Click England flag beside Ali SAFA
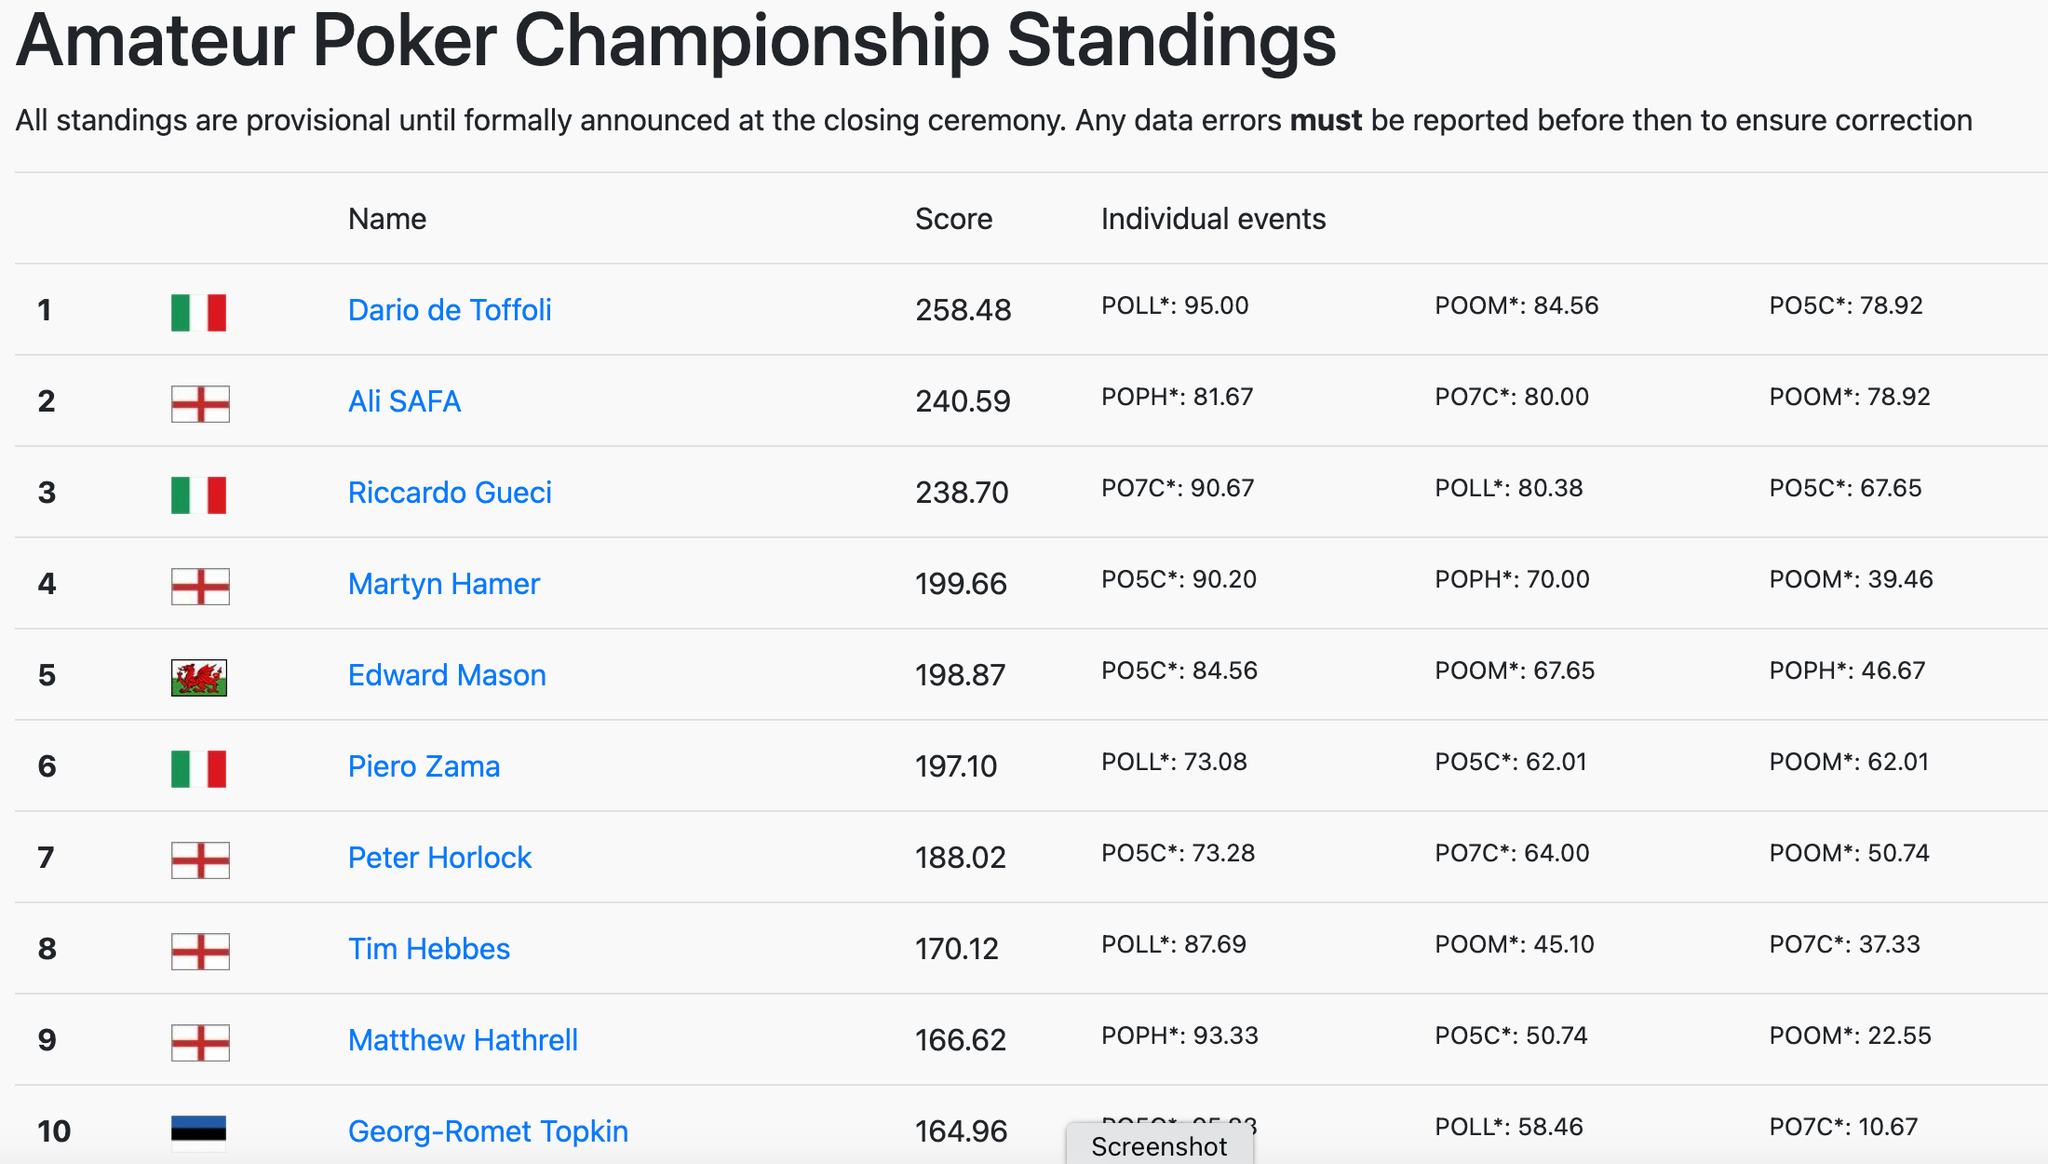 [200, 404]
